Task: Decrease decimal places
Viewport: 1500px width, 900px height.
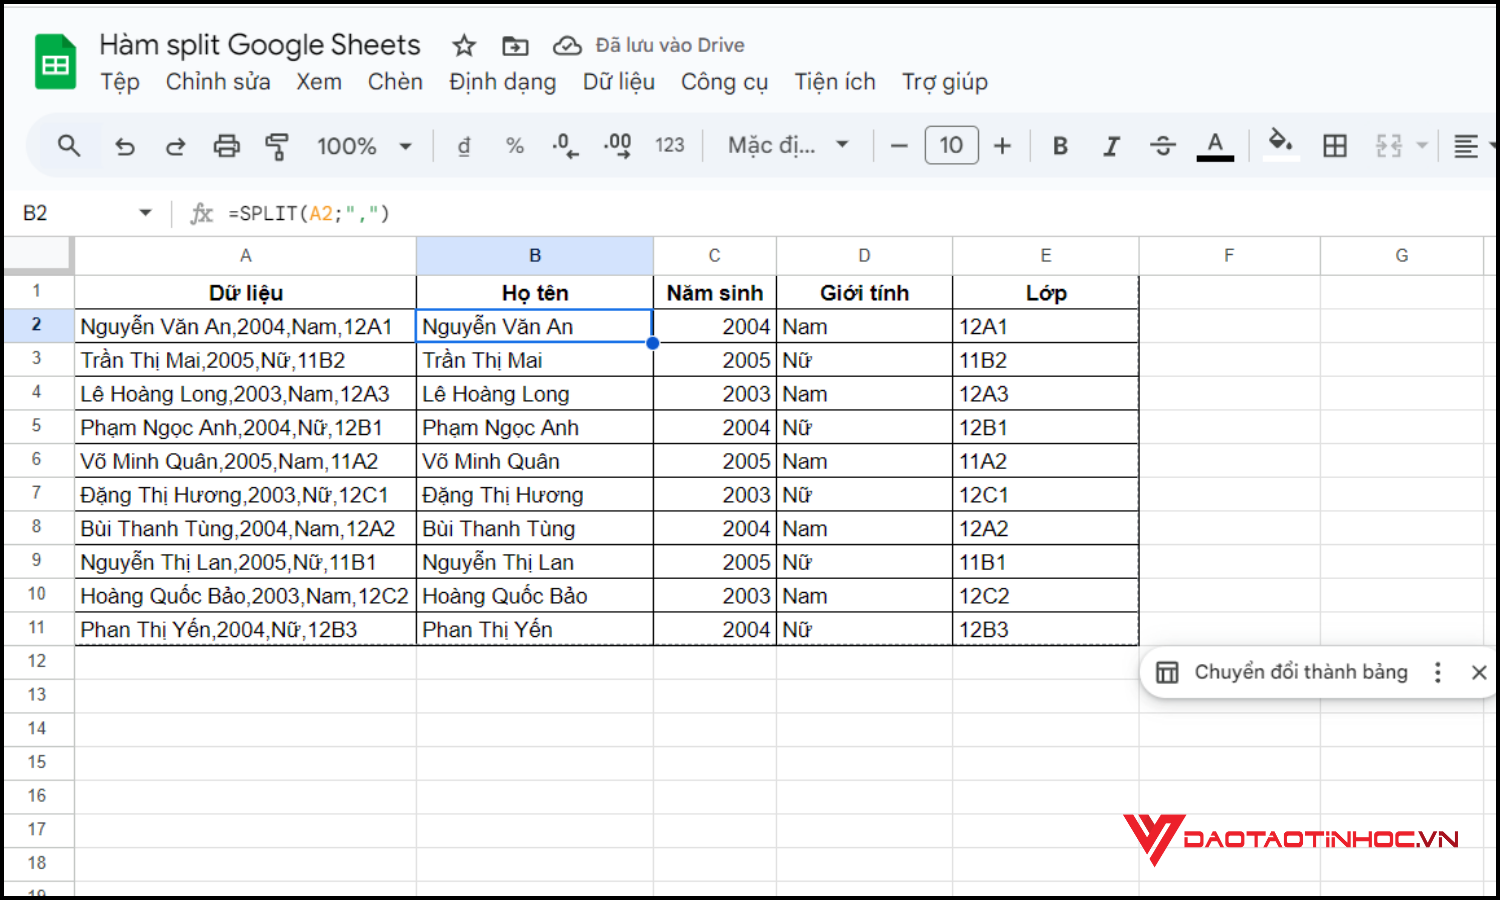Action: click(565, 146)
